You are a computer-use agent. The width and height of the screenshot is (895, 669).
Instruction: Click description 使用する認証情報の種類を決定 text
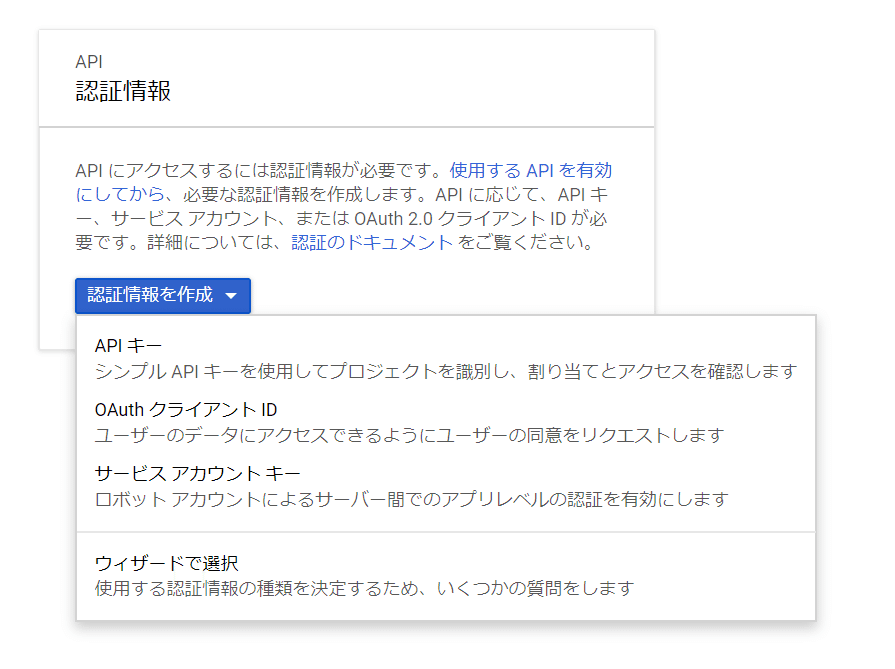[x=365, y=588]
